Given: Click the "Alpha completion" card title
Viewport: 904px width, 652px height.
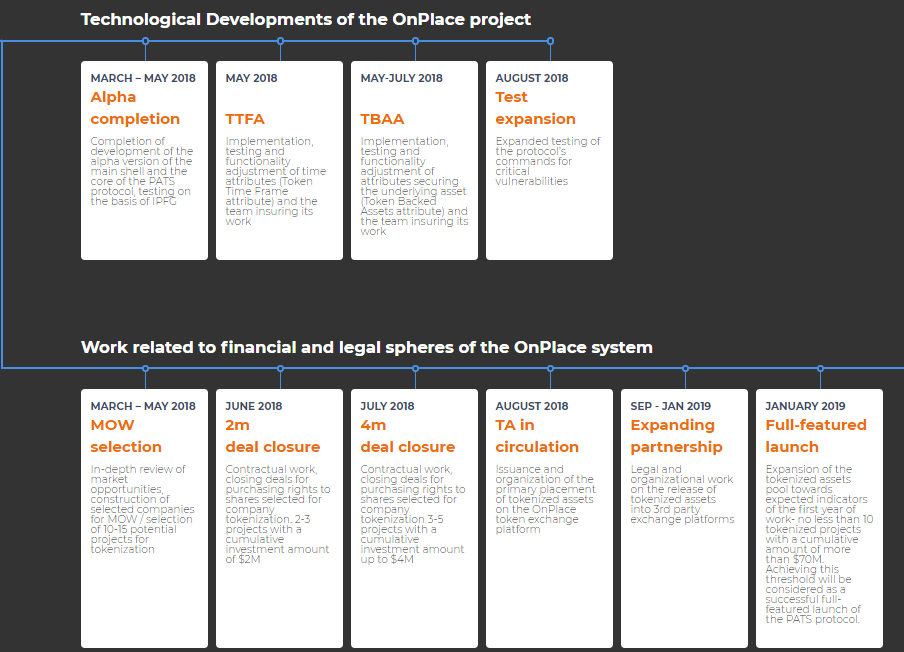Looking at the screenshot, I should (135, 108).
